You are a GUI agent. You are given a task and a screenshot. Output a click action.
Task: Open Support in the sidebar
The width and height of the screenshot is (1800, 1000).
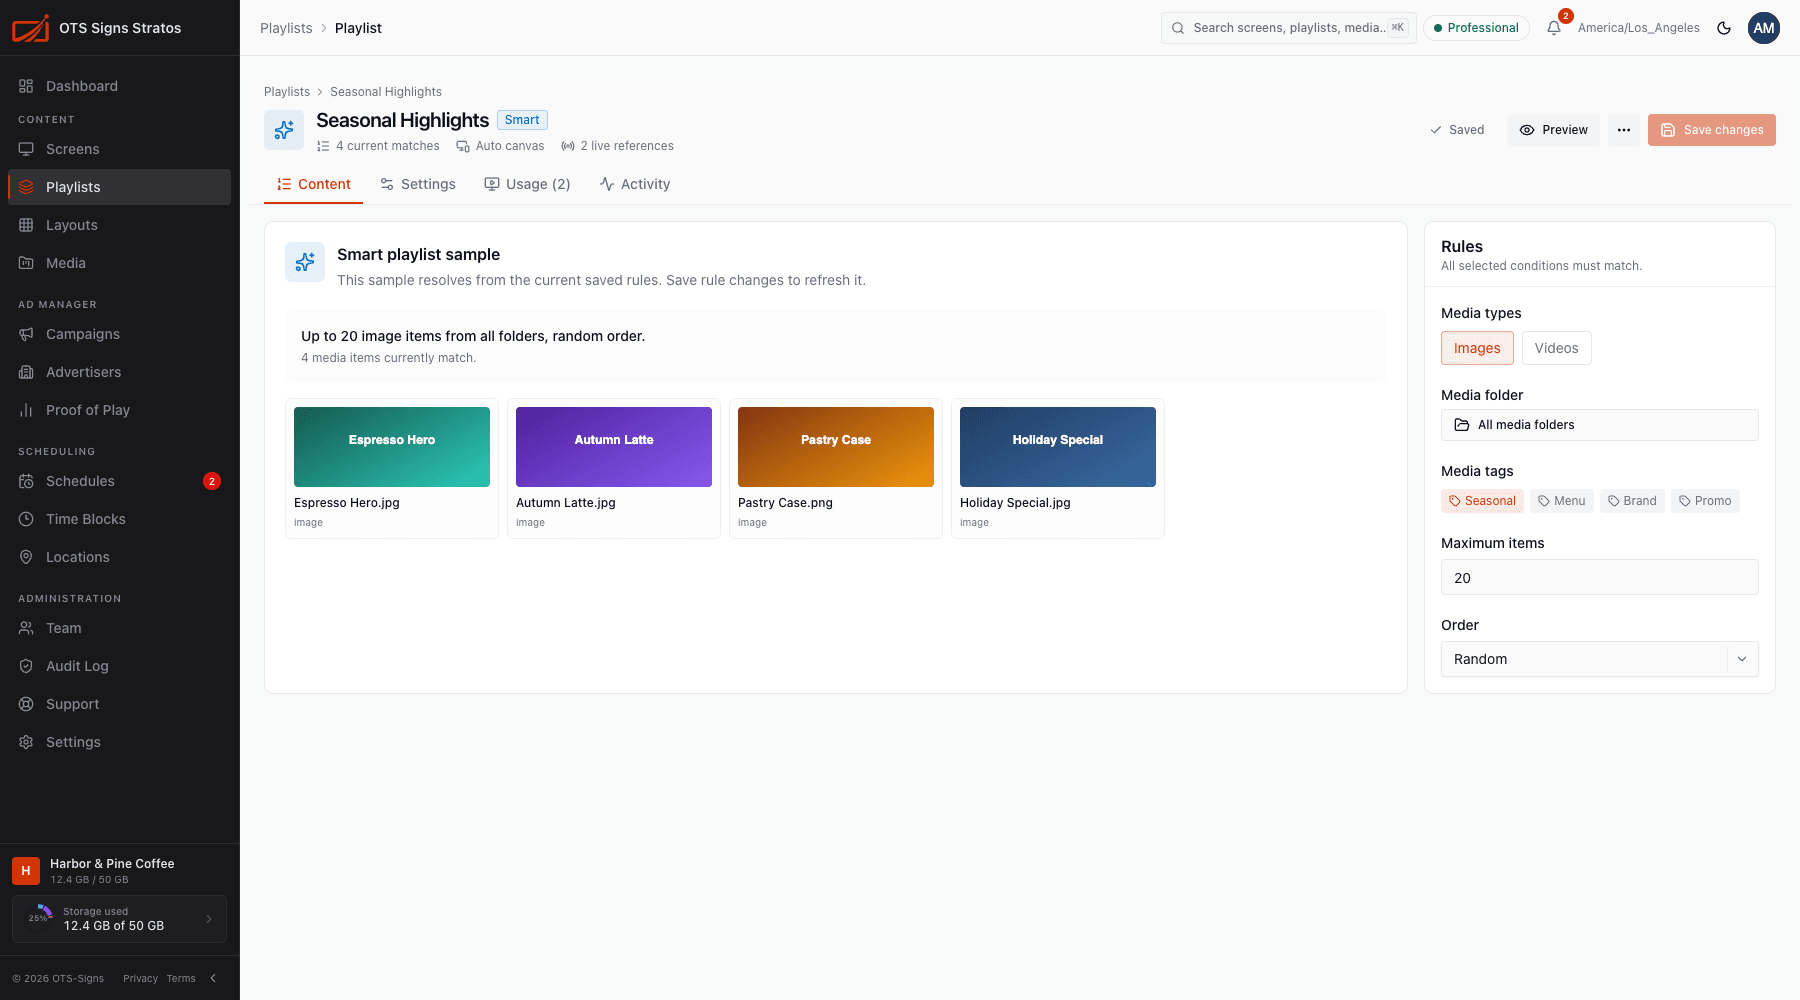(119, 704)
